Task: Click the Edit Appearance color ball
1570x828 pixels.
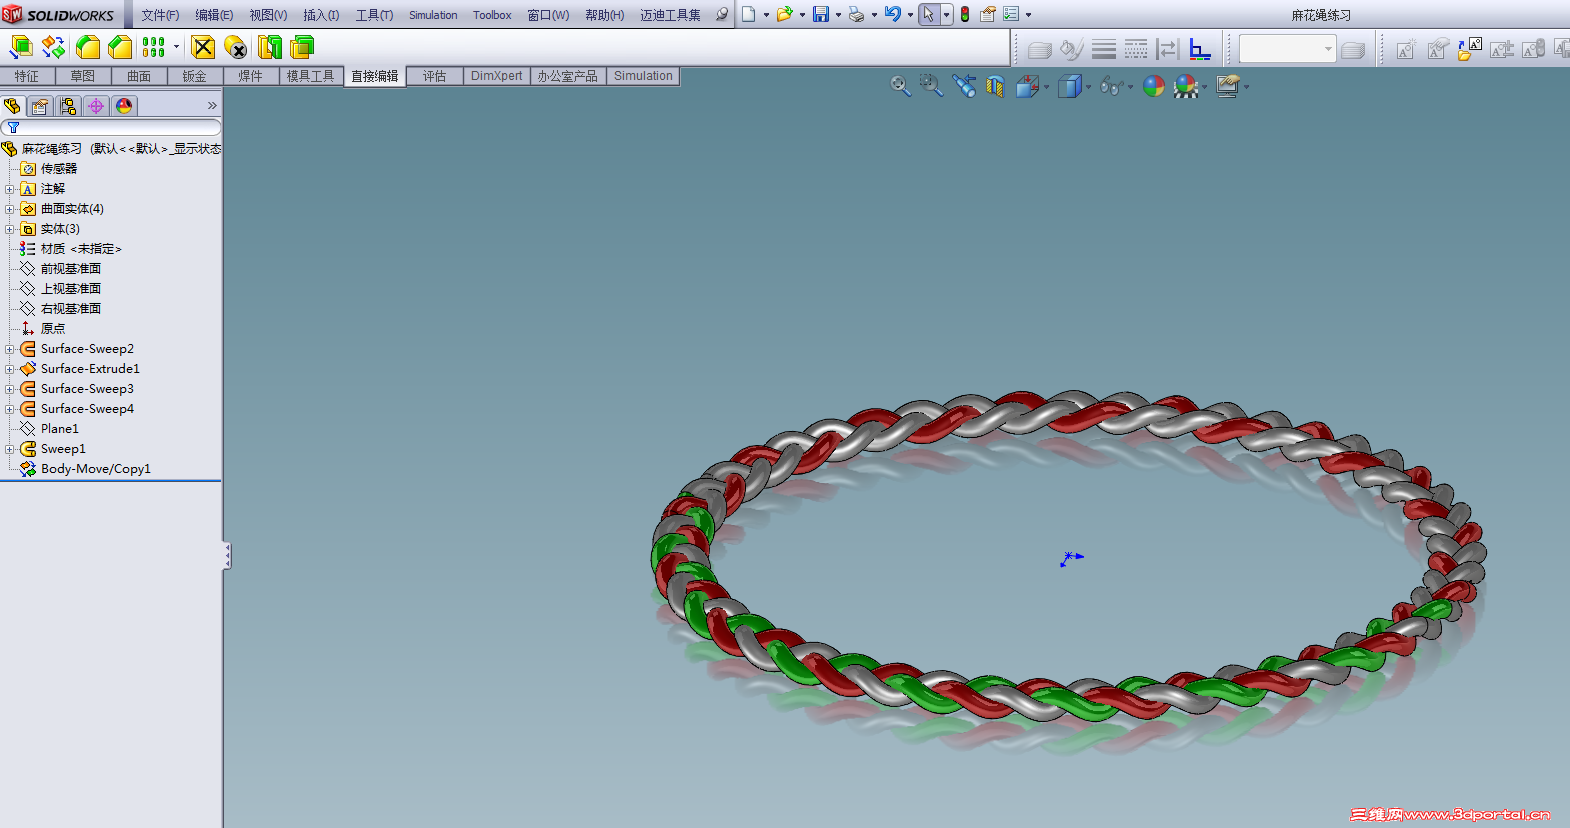Action: [x=1154, y=87]
